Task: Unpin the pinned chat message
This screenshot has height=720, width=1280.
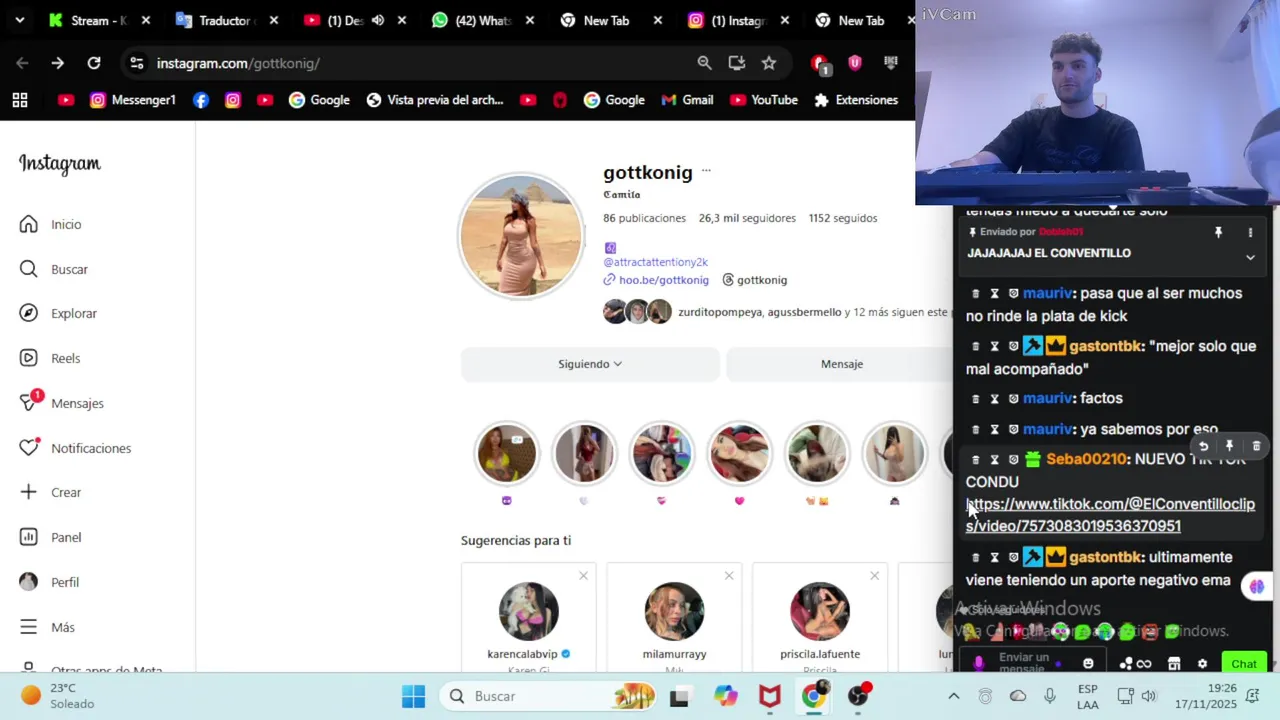Action: (1218, 233)
